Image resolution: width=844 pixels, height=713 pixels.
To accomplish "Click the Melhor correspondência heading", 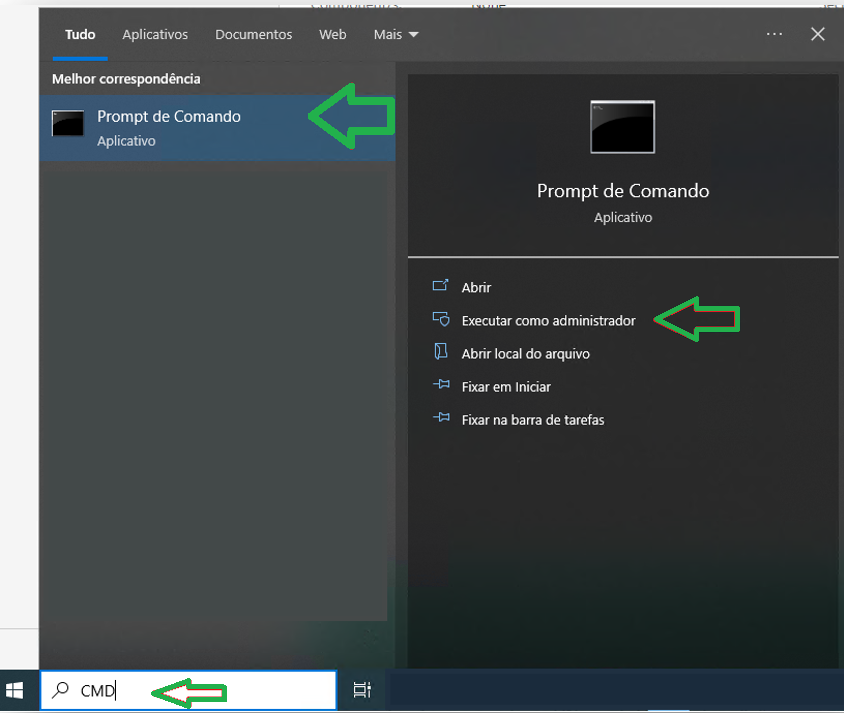I will click(x=126, y=79).
